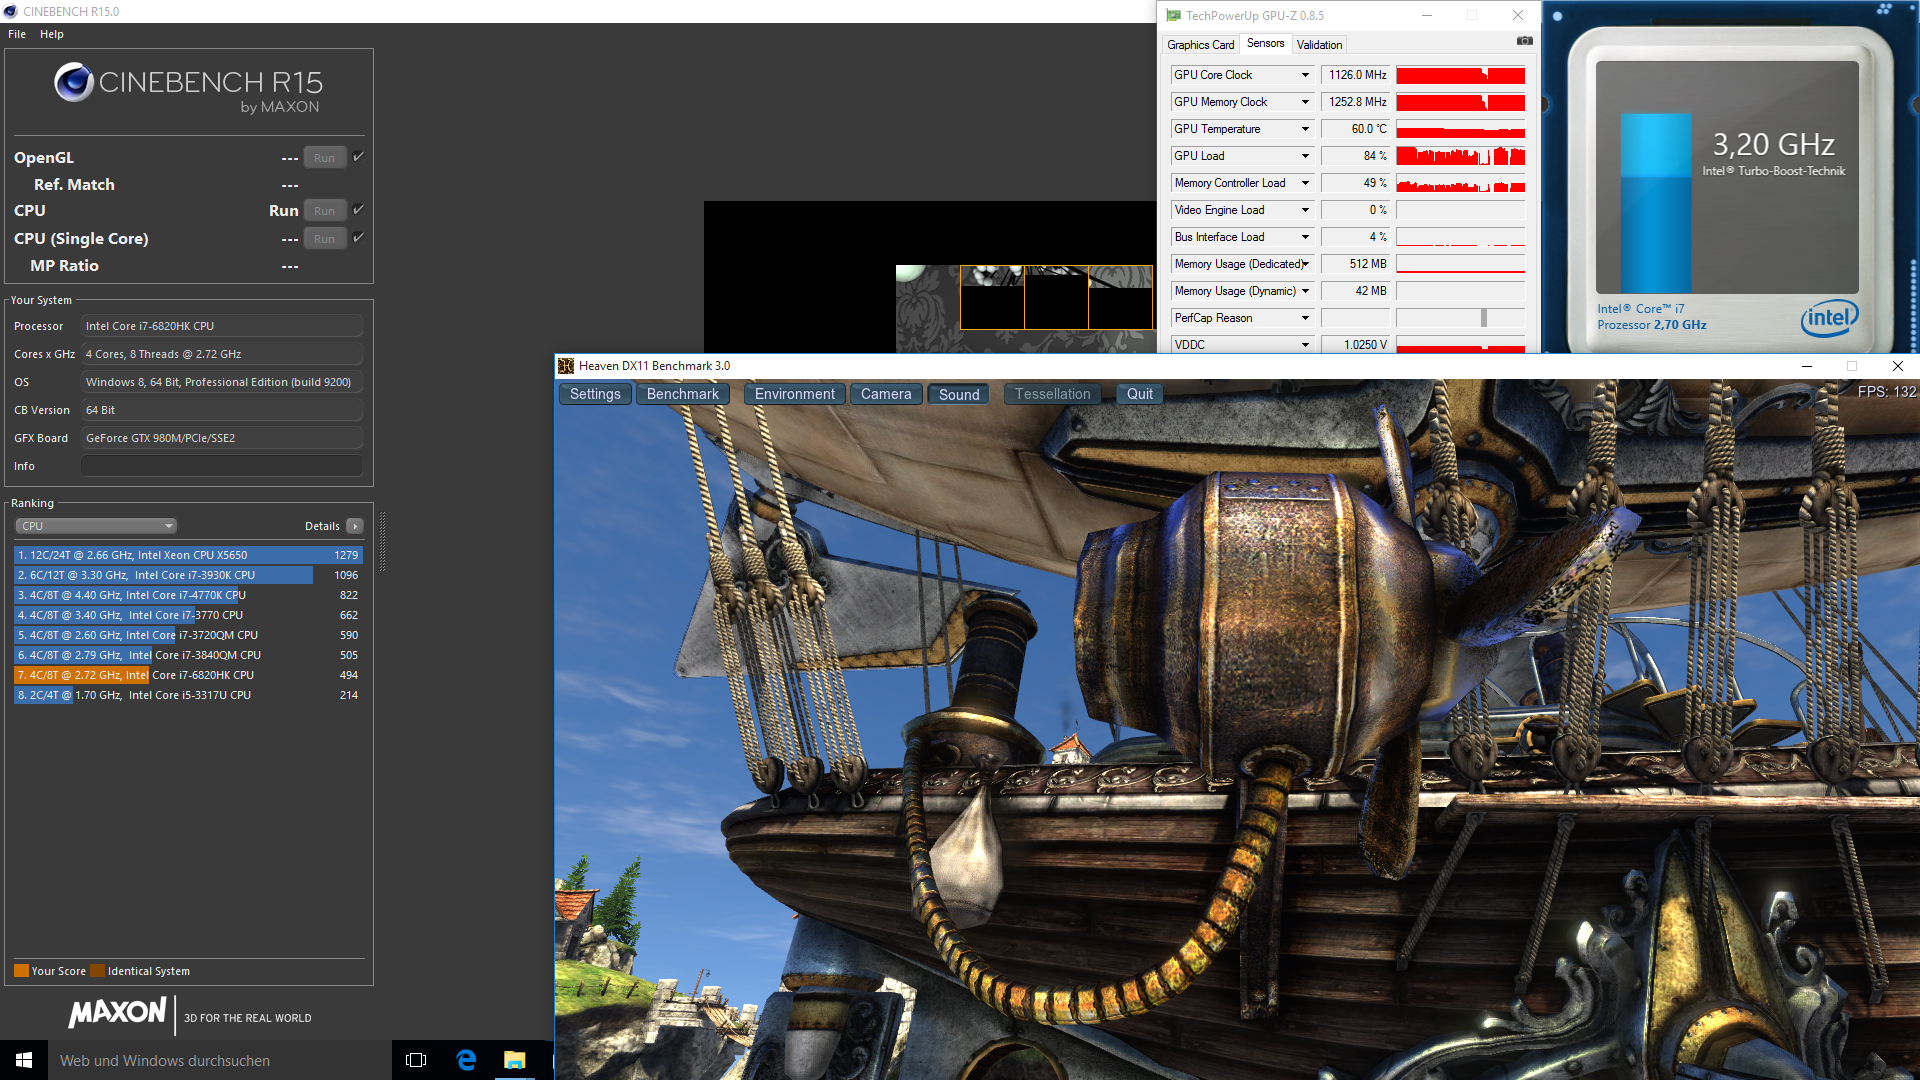Select ranking row Intel Core i7-3770
This screenshot has width=1920, height=1080.
coord(188,615)
